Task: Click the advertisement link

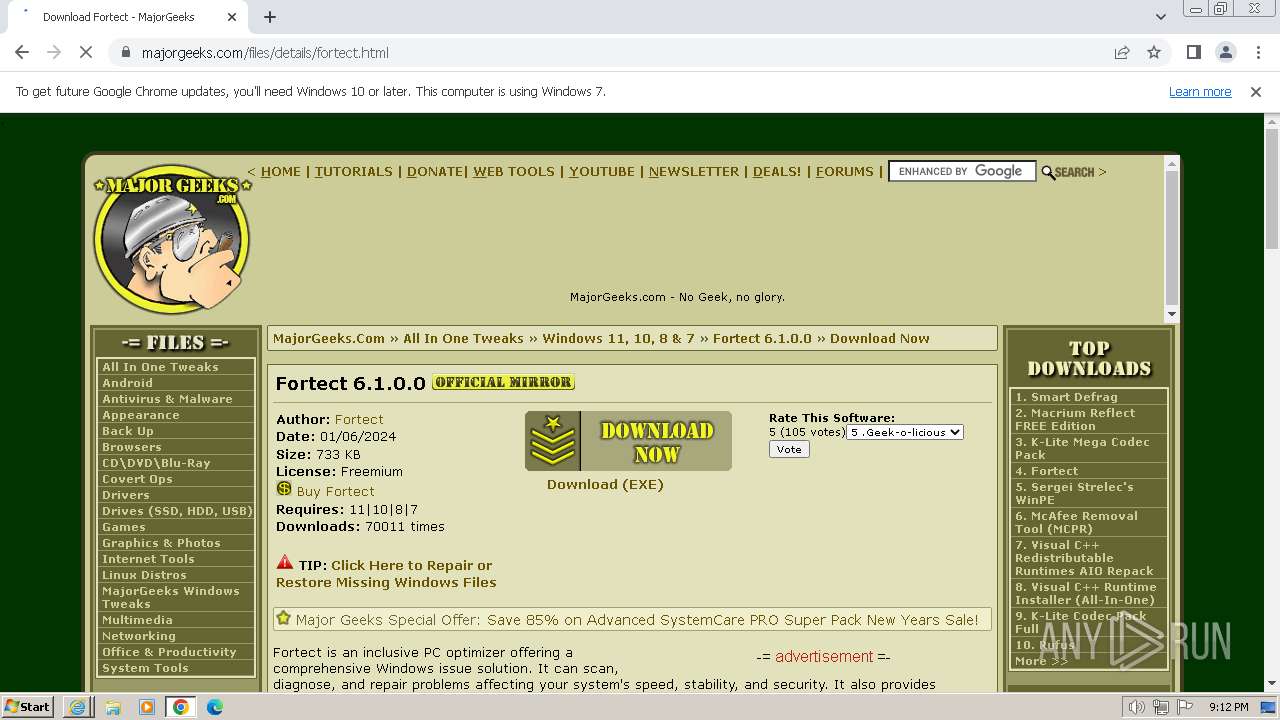Action: click(824, 657)
